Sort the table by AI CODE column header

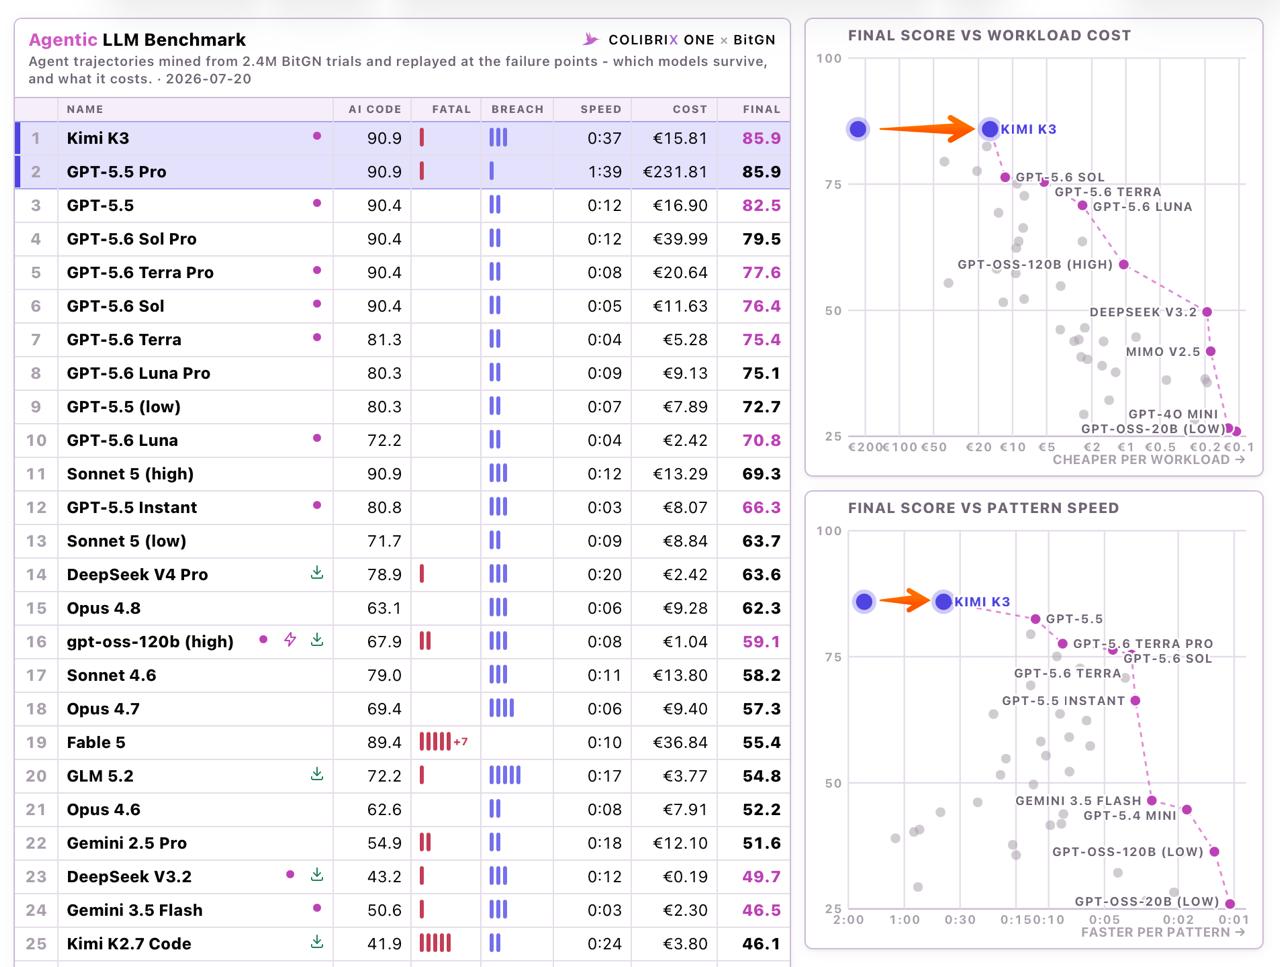375,109
